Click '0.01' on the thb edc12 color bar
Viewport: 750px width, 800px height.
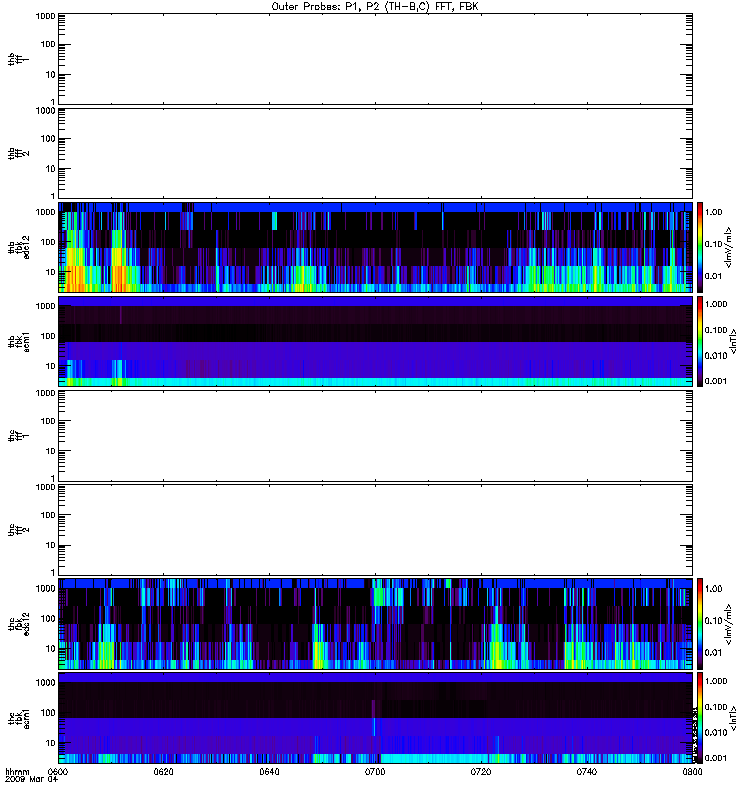tap(713, 276)
